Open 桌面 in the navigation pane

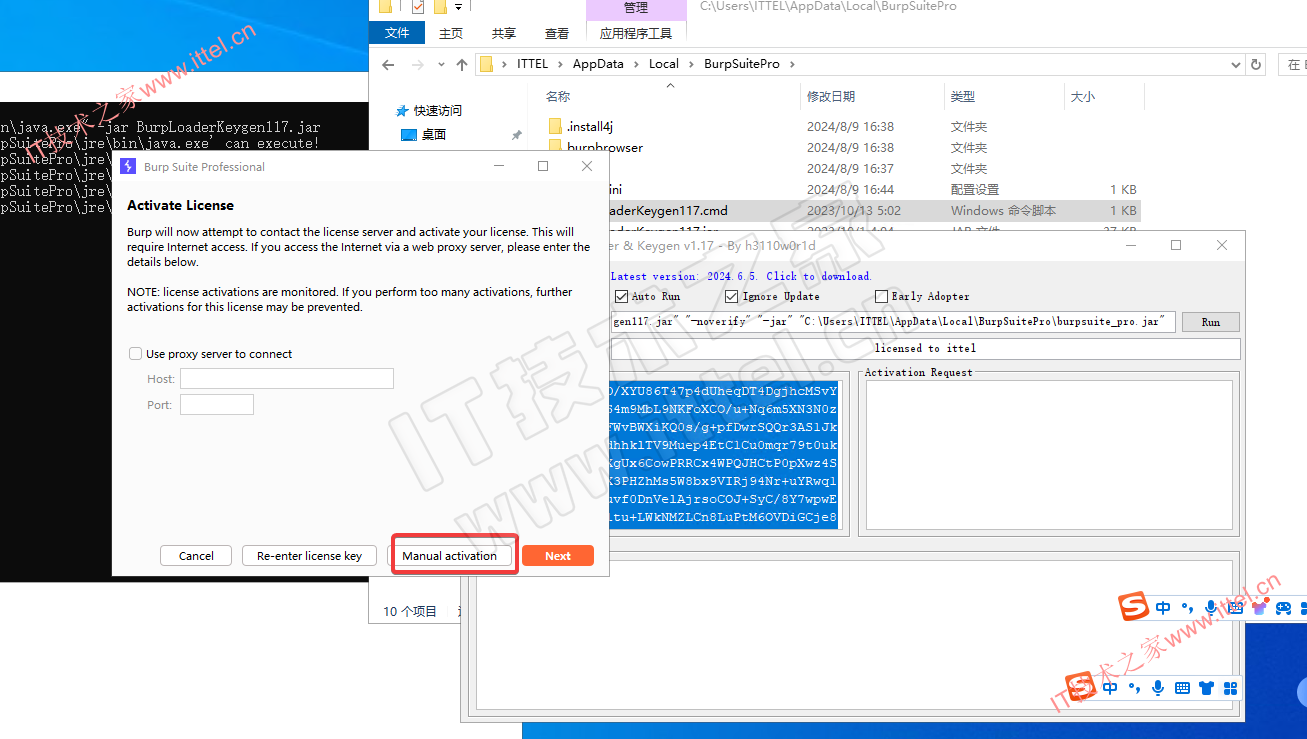click(433, 134)
